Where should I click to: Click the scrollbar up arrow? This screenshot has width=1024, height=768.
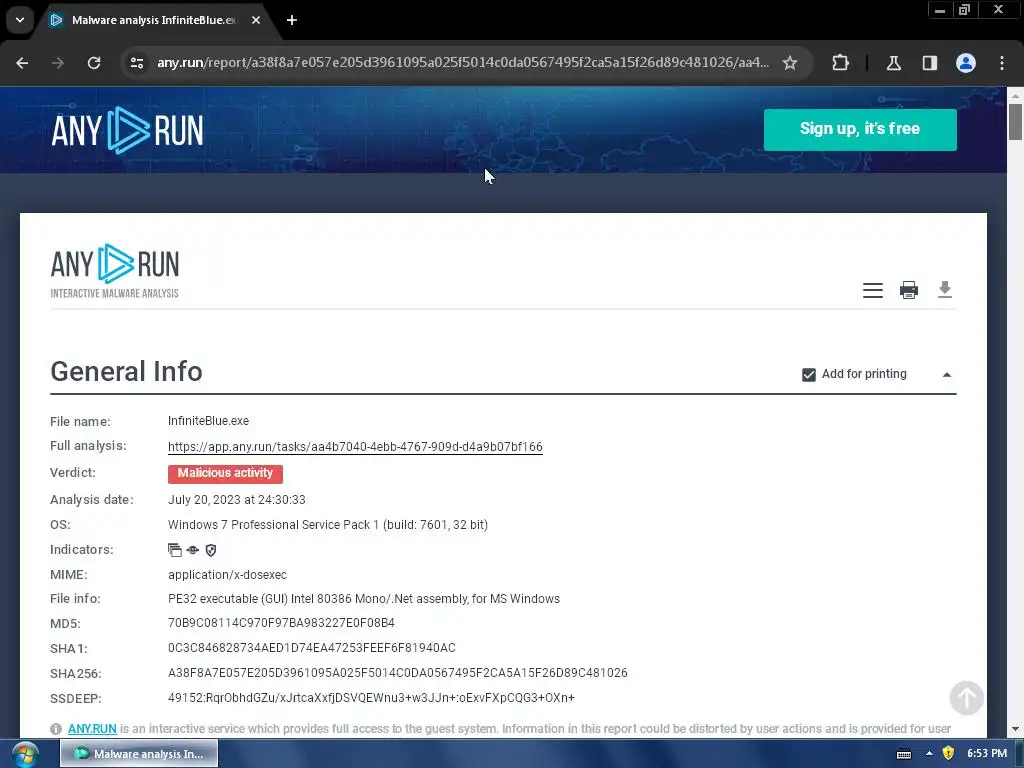[1015, 95]
